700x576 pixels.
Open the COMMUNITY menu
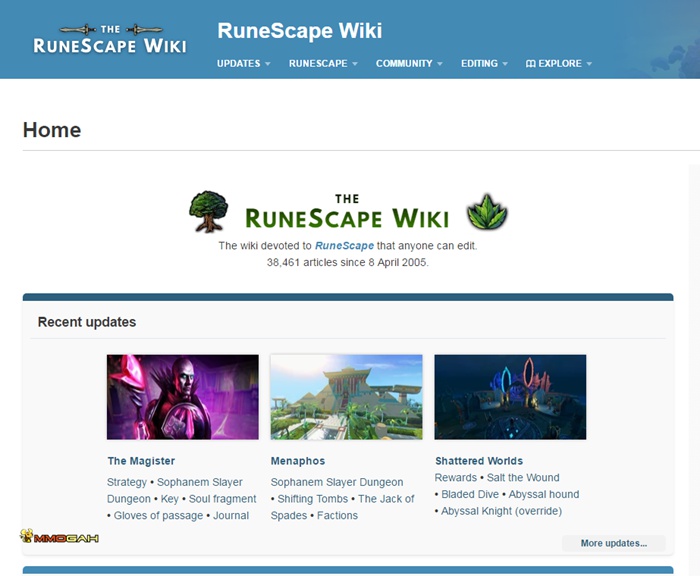[409, 63]
